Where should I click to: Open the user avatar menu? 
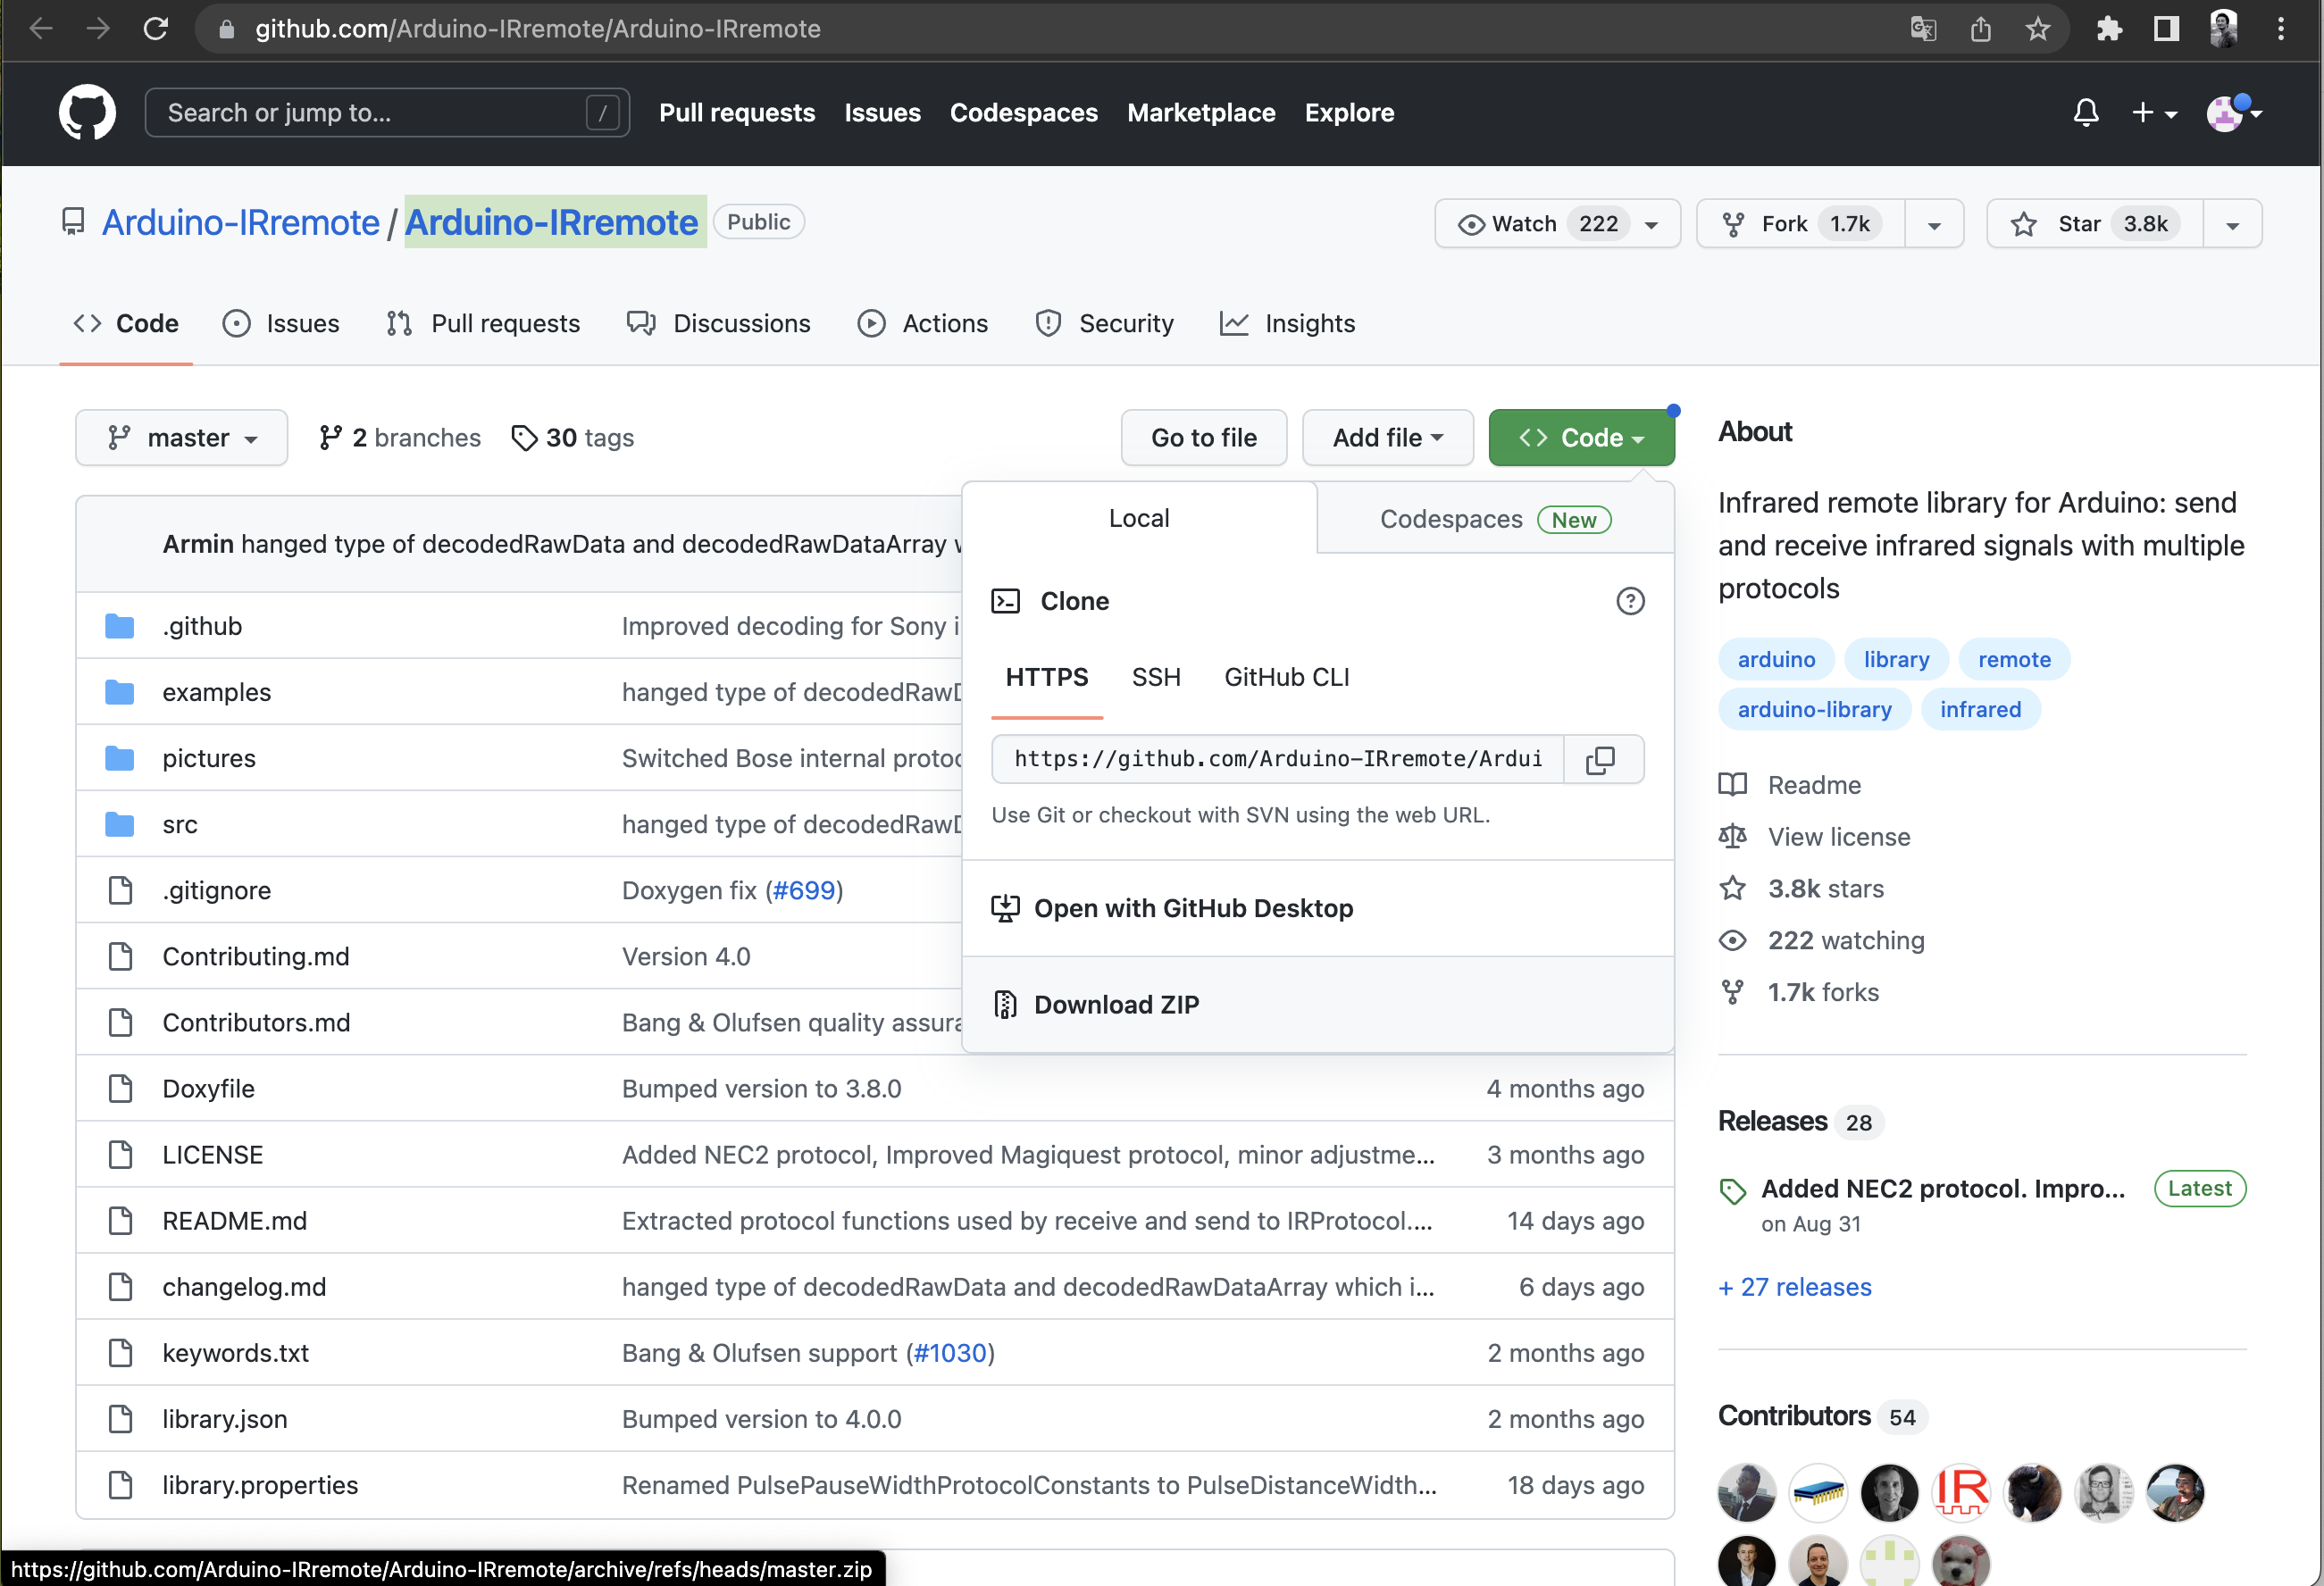pyautogui.click(x=2233, y=112)
